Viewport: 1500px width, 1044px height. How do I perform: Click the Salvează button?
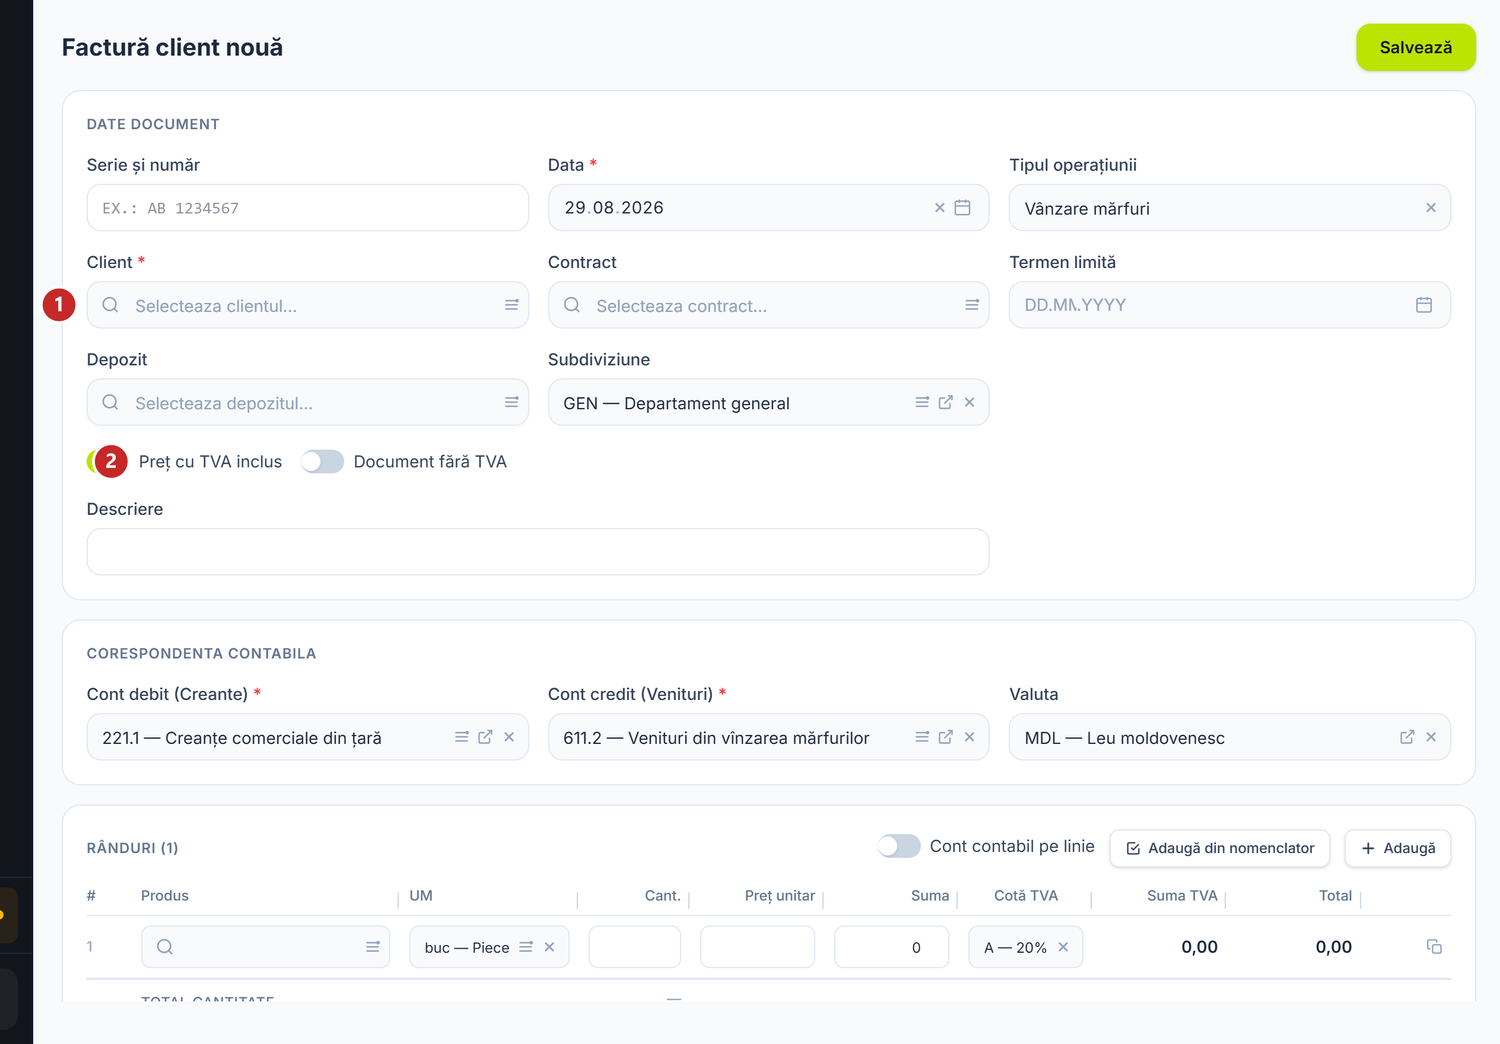click(1415, 47)
